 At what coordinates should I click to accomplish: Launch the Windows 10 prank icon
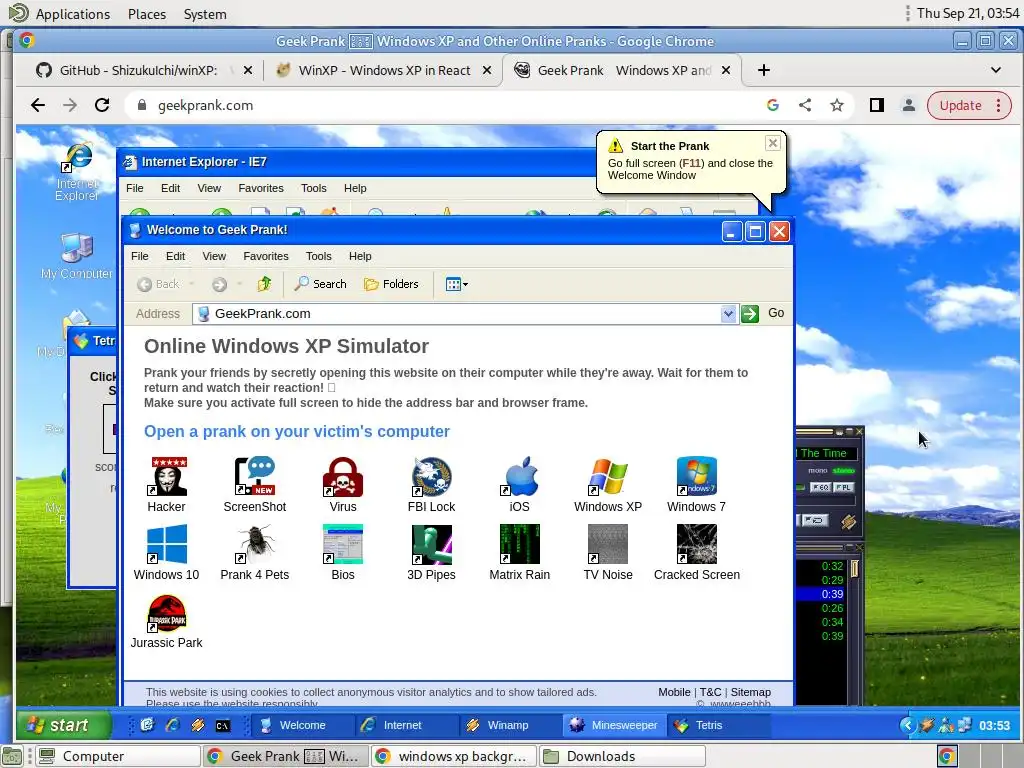[x=167, y=552]
